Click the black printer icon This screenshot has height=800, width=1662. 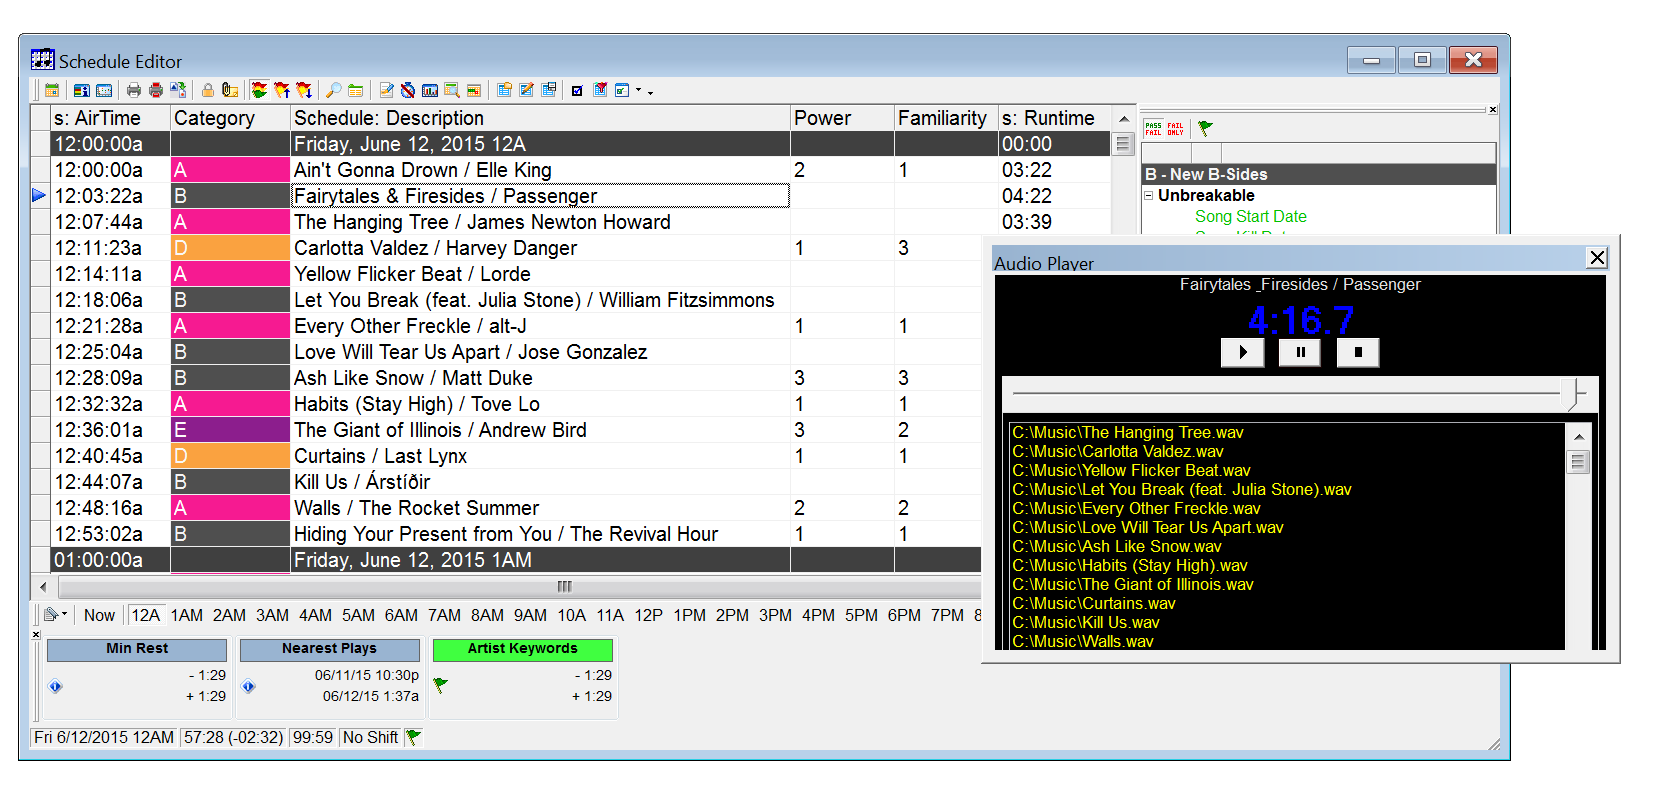pyautogui.click(x=134, y=91)
